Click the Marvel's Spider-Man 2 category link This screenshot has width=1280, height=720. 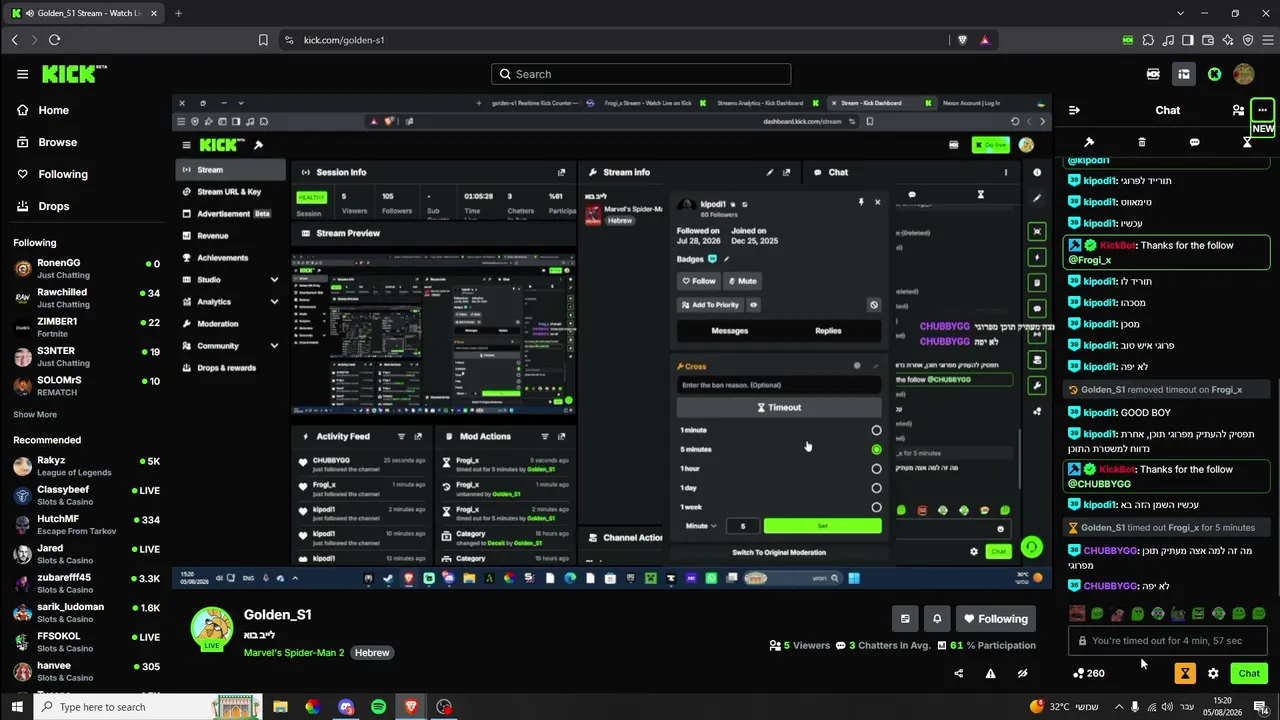[x=294, y=653]
